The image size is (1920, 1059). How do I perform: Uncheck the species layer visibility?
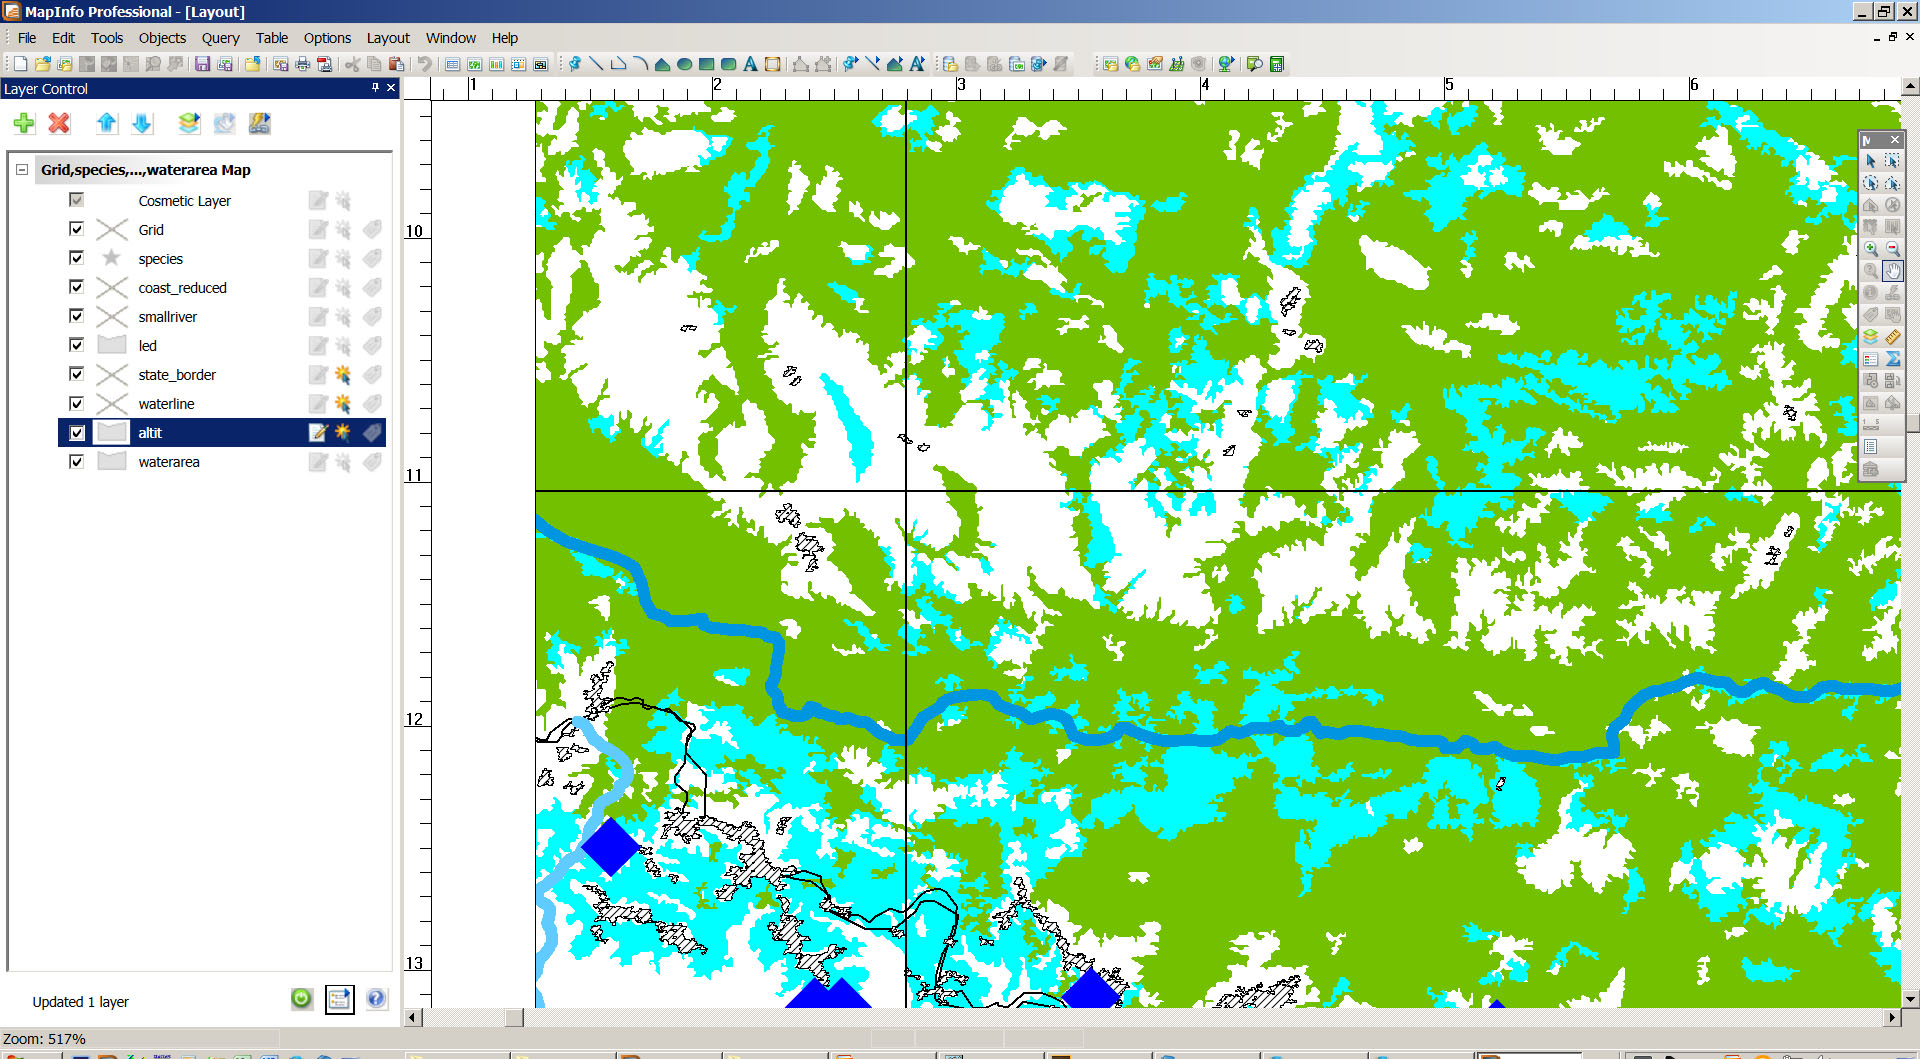click(76, 258)
